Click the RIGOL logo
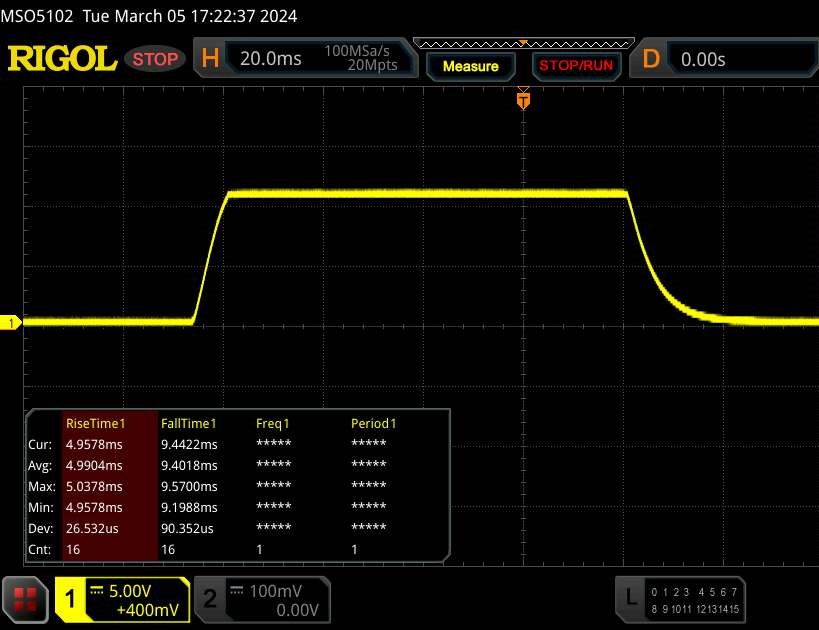 pos(62,58)
